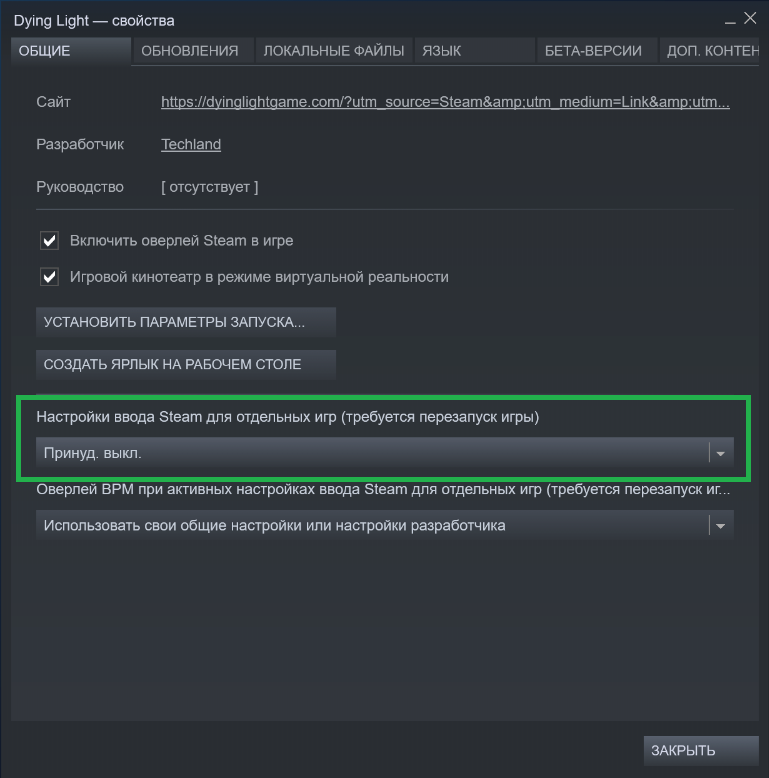This screenshot has height=778, width=769.
Task: Select the ОБЩИЕ tab
Action: pyautogui.click(x=70, y=51)
